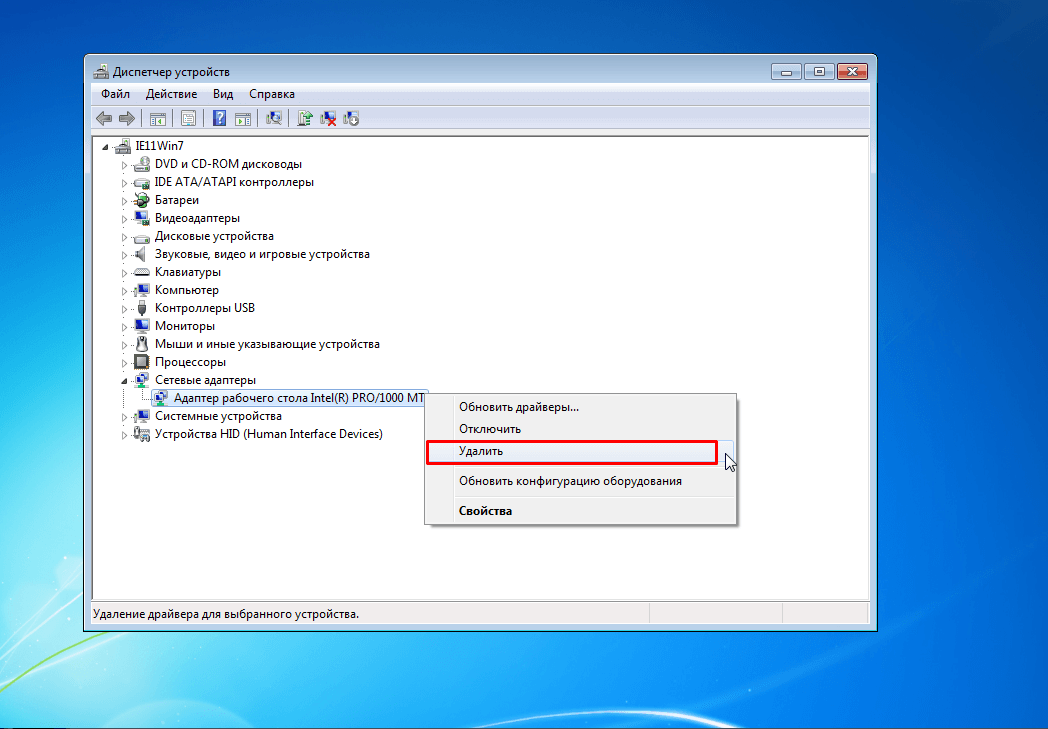Screen dimensions: 1048x729
Task: Expand the Компьютер node
Action: [124, 291]
